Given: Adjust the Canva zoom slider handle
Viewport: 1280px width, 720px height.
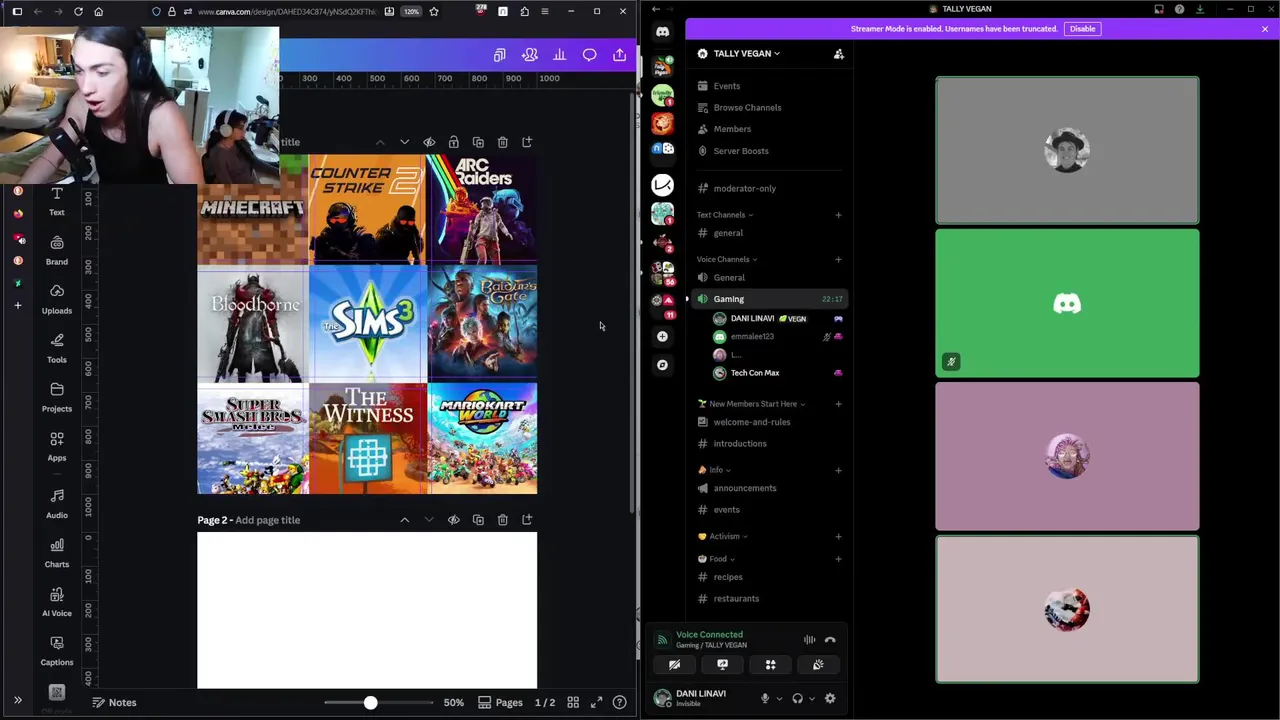Looking at the screenshot, I should tap(370, 702).
